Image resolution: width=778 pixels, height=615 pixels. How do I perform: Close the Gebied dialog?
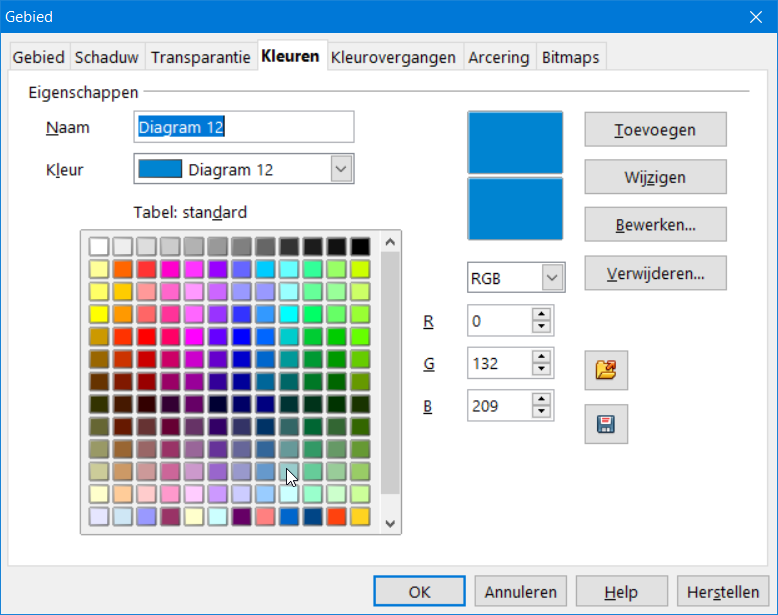click(x=756, y=17)
